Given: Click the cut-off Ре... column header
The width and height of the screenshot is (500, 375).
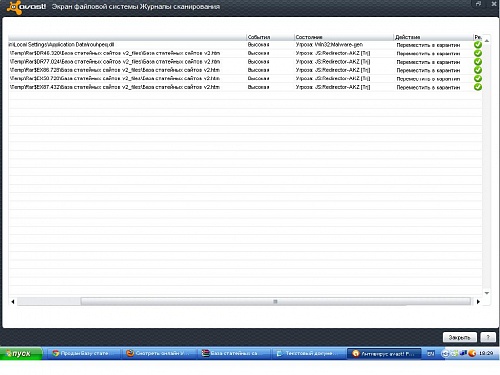Looking at the screenshot, I should [x=478, y=37].
